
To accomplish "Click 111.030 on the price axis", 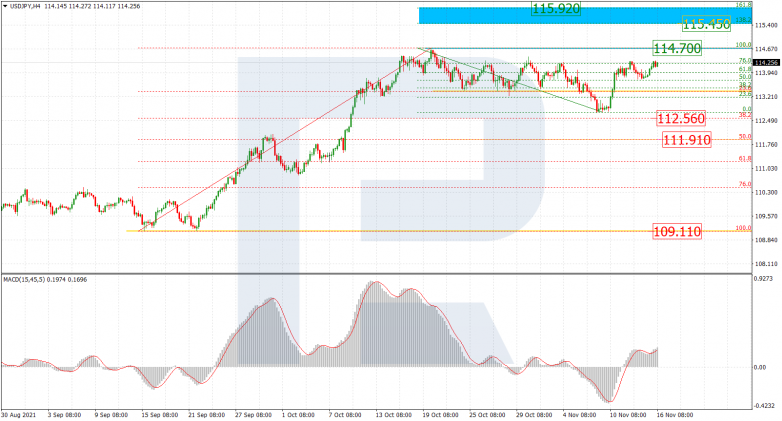I will click(767, 169).
